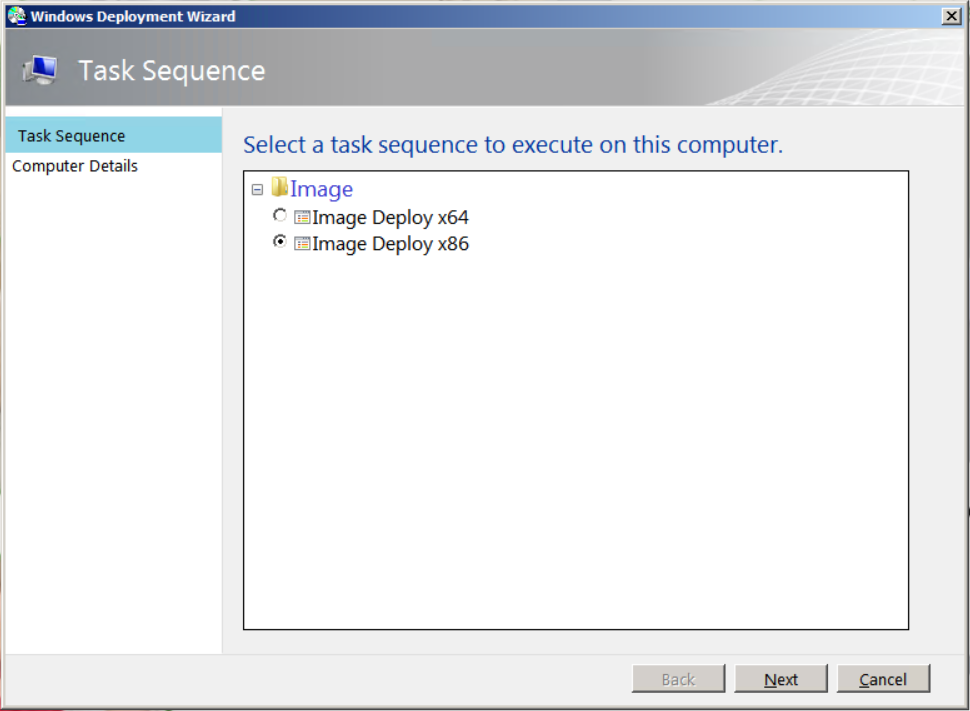Cancel the deployment wizard

(883, 678)
